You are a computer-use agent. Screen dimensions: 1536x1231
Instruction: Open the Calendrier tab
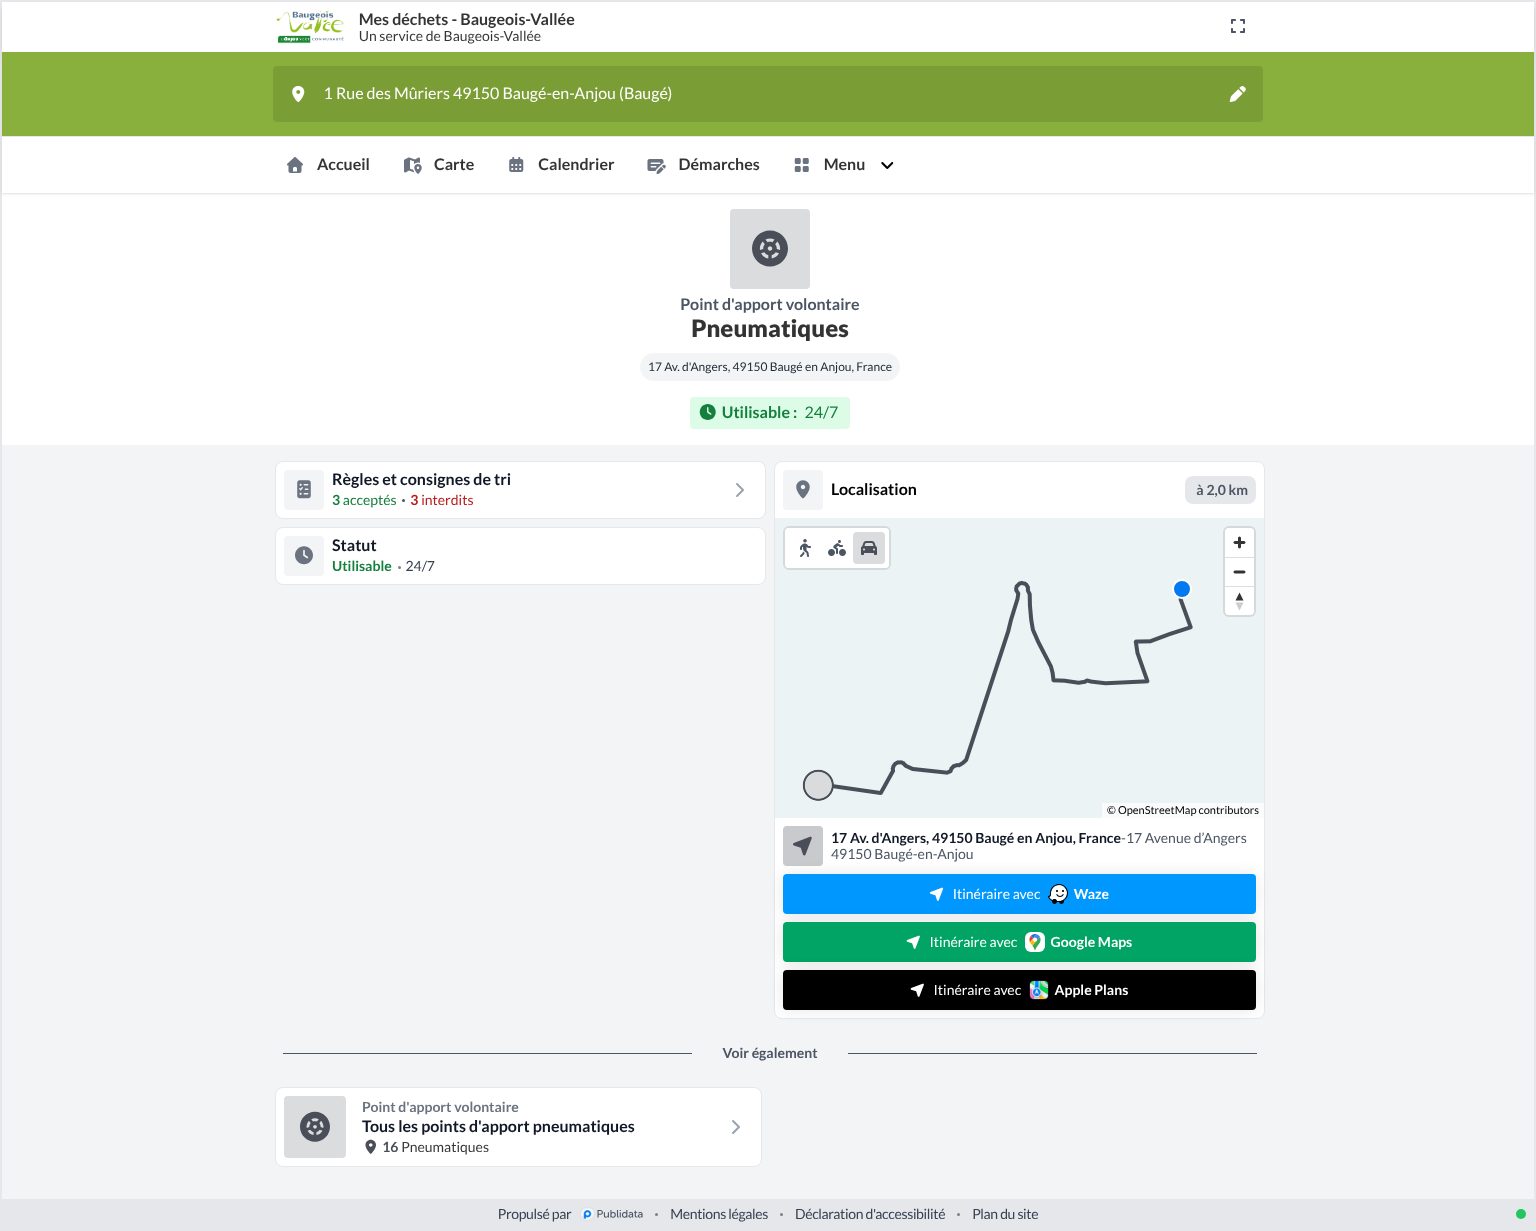click(x=561, y=165)
